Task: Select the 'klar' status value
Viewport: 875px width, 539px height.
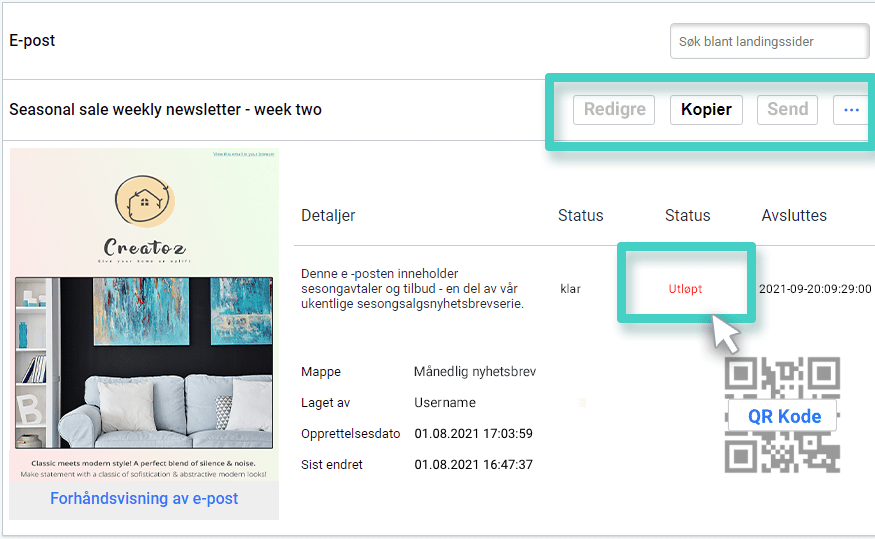Action: tap(570, 289)
